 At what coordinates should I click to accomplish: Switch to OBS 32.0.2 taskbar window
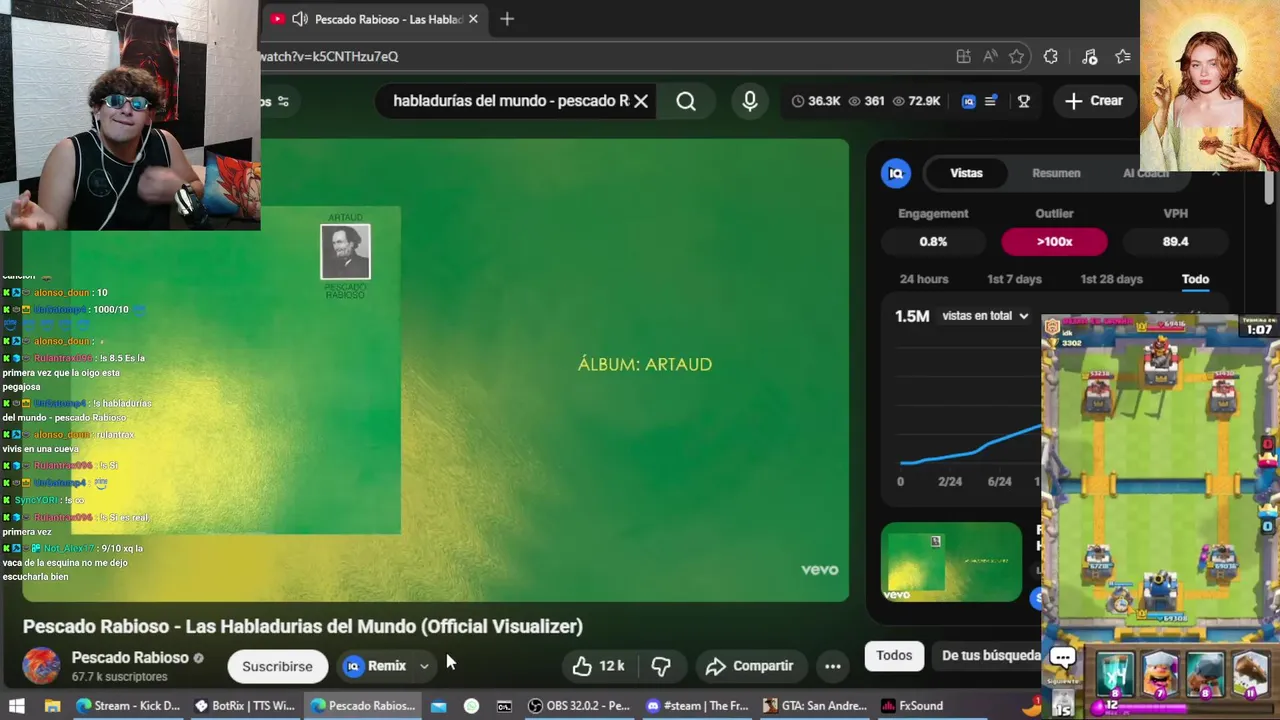tap(580, 706)
